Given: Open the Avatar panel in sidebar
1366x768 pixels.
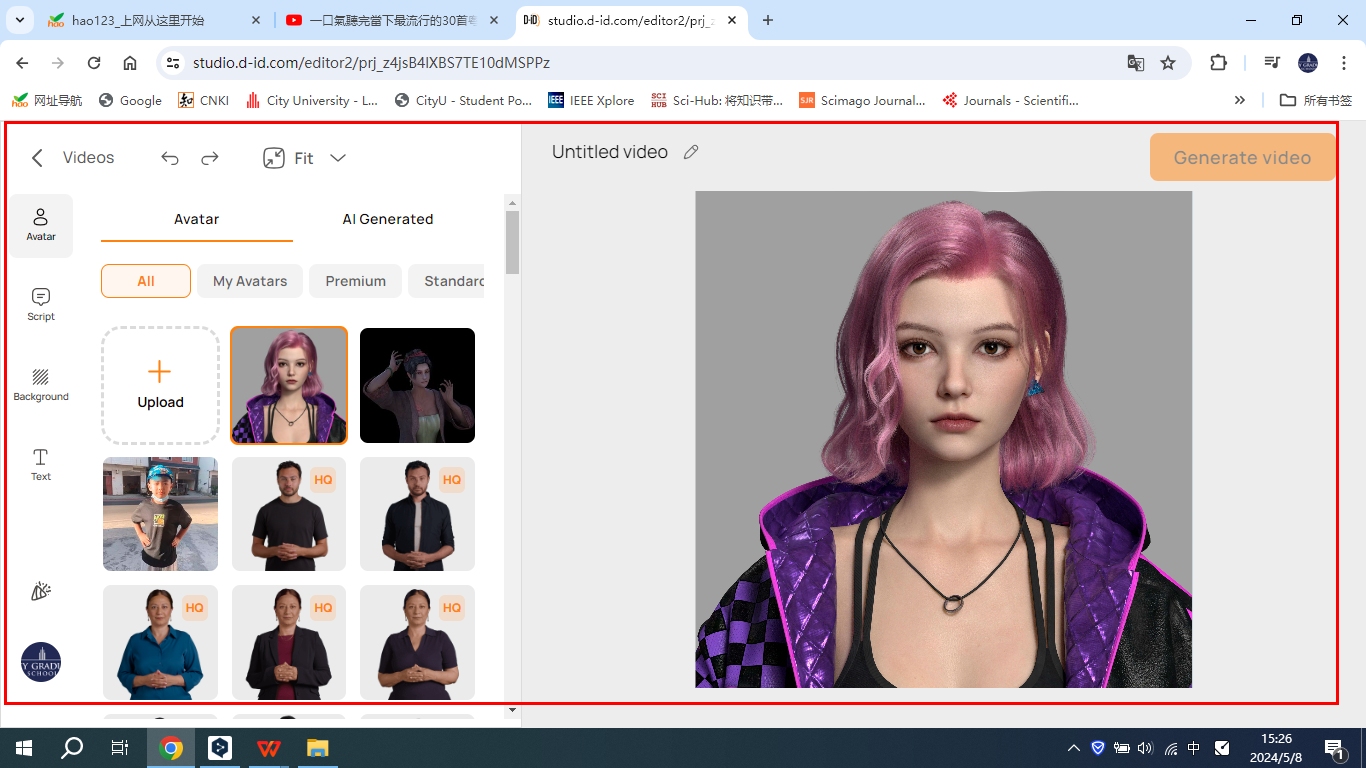Looking at the screenshot, I should tap(41, 225).
